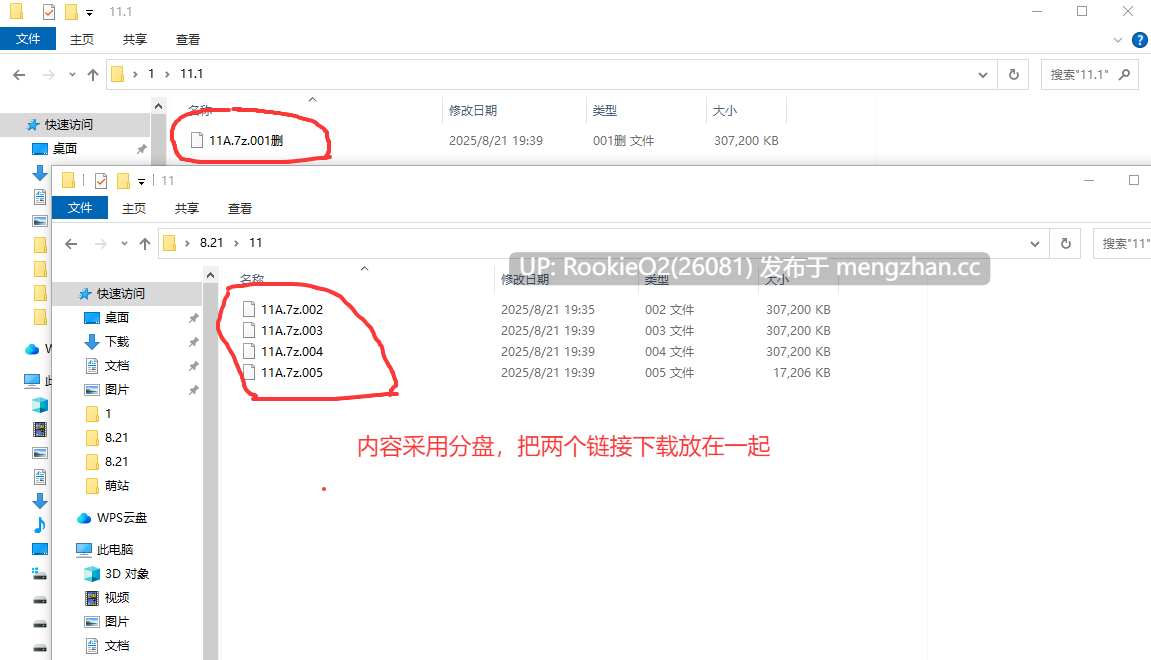Open 图片 under quick access in the 11 window
Screen dimensions: 1151x660
(117, 389)
